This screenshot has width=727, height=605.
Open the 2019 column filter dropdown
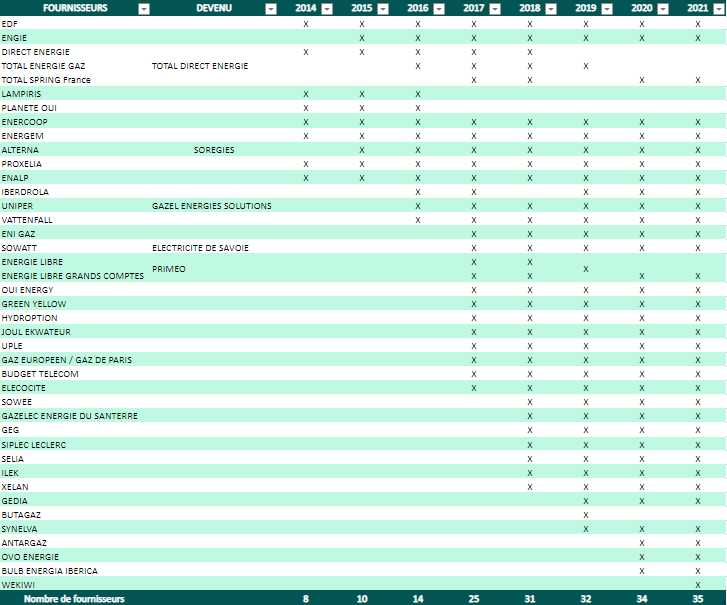pyautogui.click(x=607, y=9)
